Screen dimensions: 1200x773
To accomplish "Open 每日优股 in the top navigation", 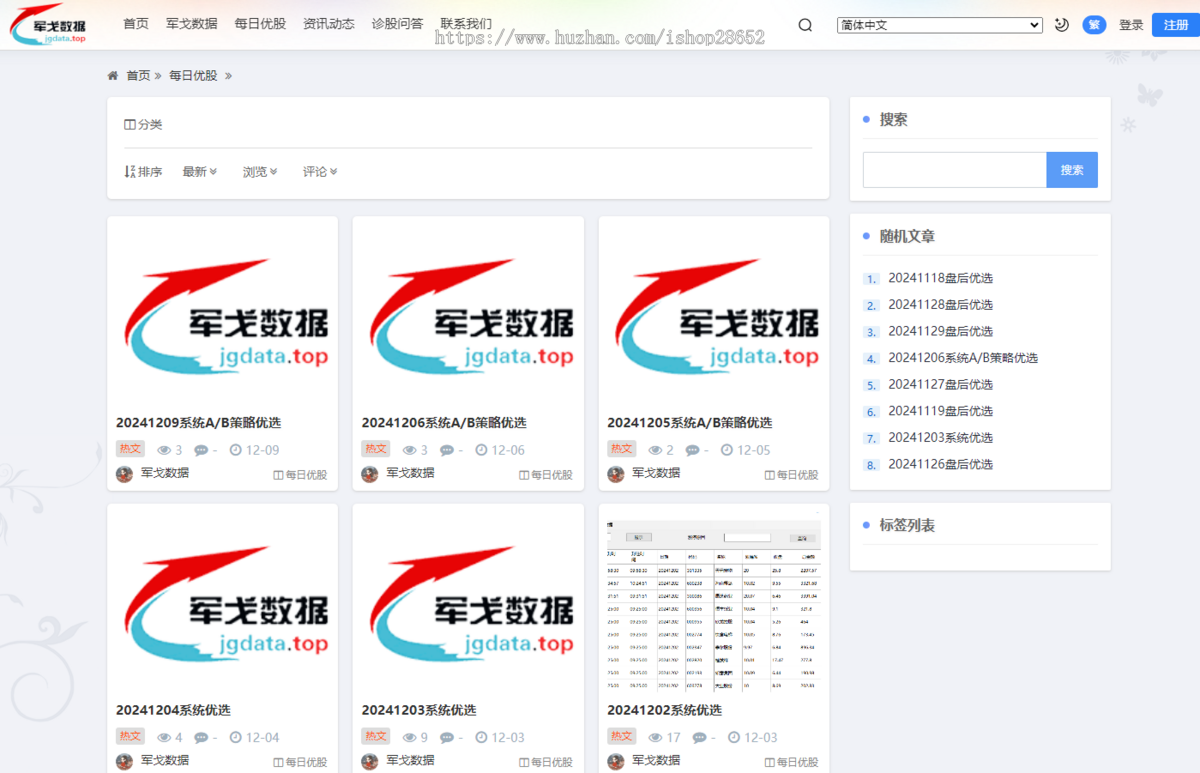I will (x=260, y=24).
